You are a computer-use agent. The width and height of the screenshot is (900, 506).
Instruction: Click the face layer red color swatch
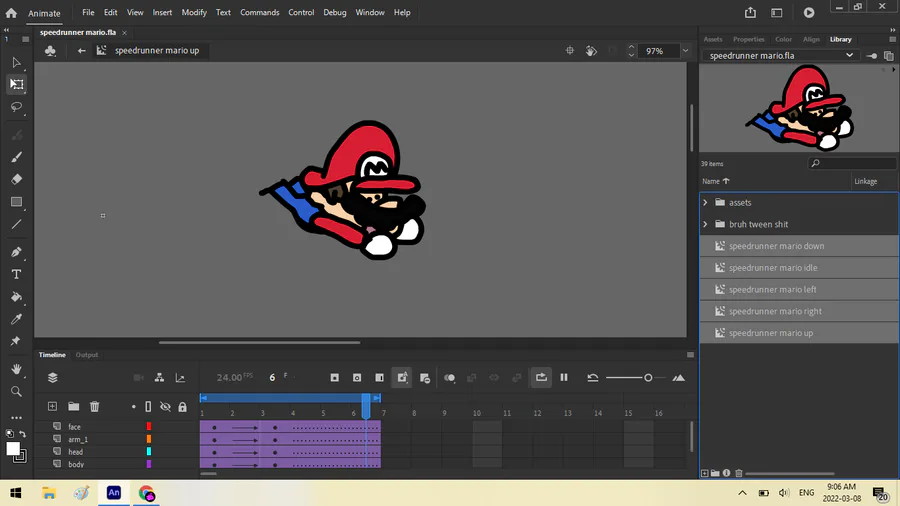pyautogui.click(x=149, y=426)
